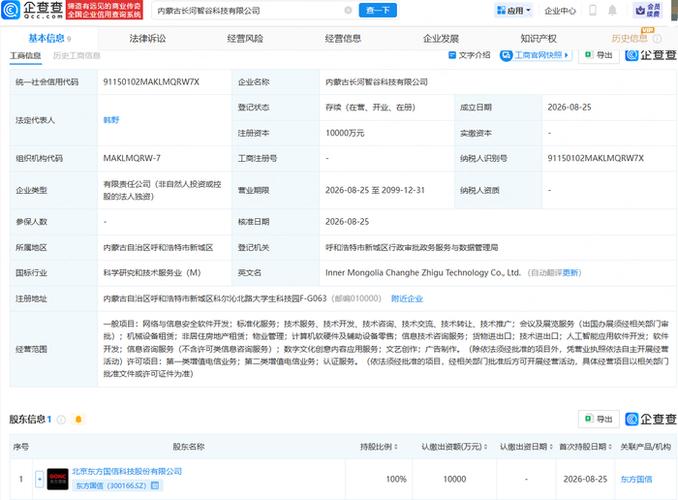Click the organization code MAKLMQRW-7

131,158
